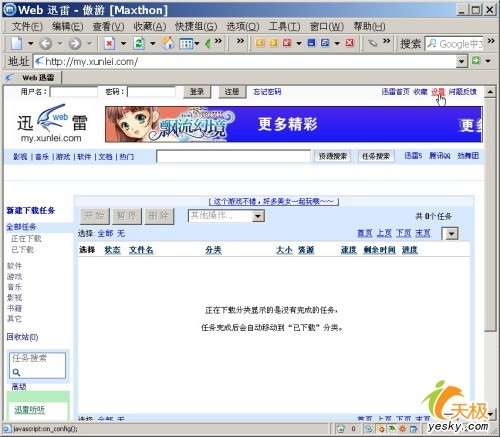The height and width of the screenshot is (437, 500).
Task: Open the 其他操作 dropdown list
Action: [x=258, y=216]
